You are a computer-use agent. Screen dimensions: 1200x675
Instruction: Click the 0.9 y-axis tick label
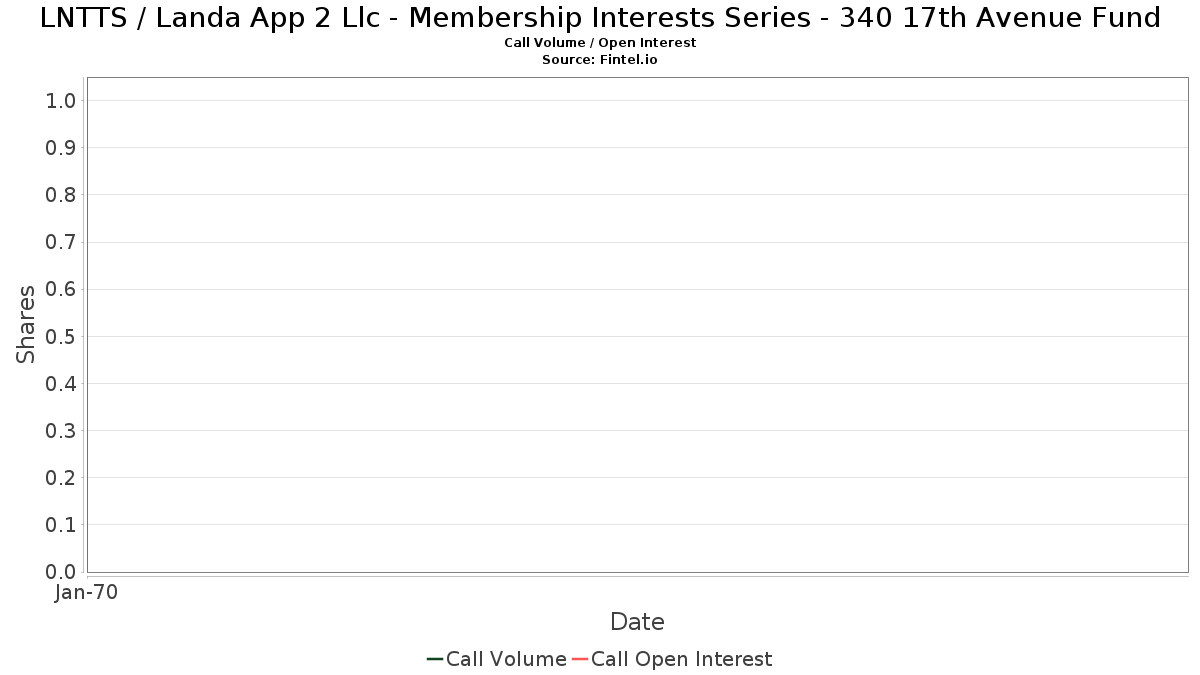tap(61, 148)
